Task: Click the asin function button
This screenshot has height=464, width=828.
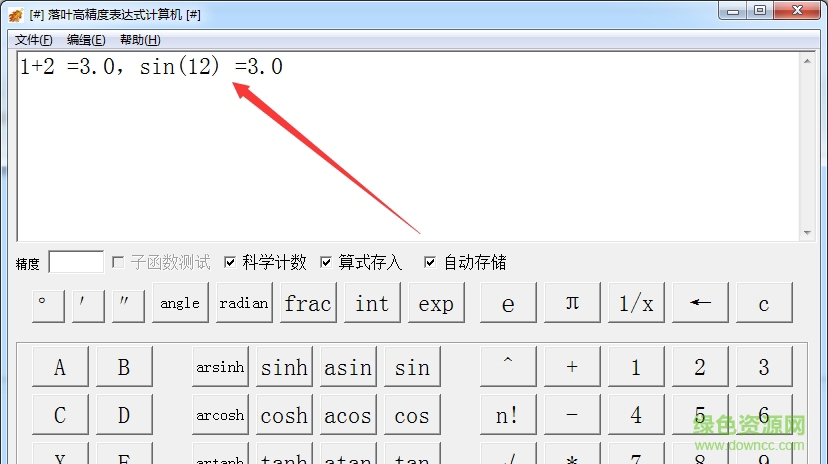Action: [348, 367]
